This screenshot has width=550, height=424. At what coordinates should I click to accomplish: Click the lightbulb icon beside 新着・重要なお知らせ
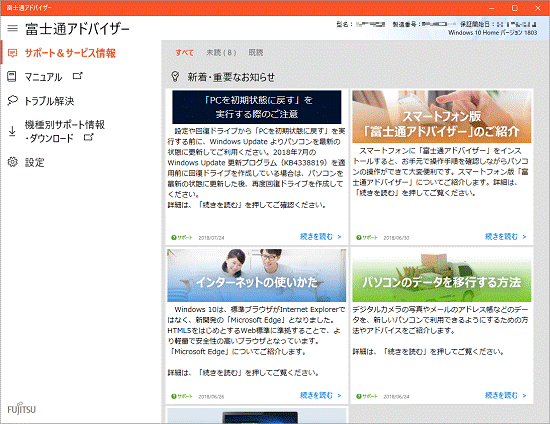click(x=175, y=76)
